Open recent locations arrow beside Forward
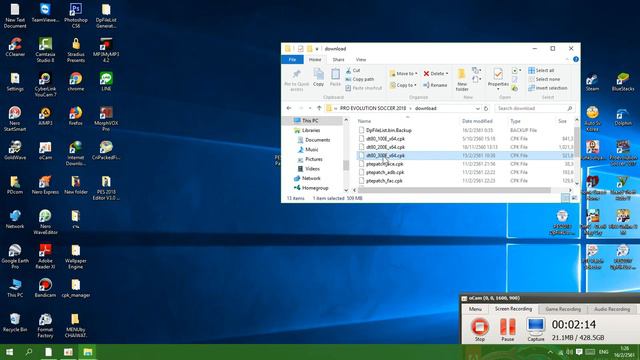640x360 pixels. coord(310,109)
